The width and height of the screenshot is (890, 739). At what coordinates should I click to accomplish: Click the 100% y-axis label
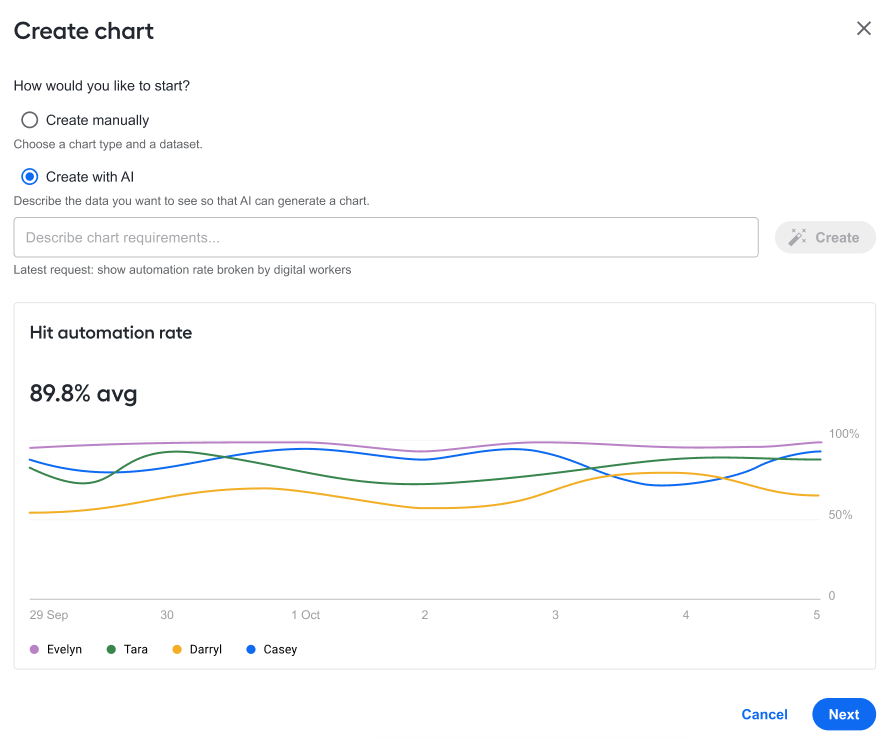click(x=843, y=434)
